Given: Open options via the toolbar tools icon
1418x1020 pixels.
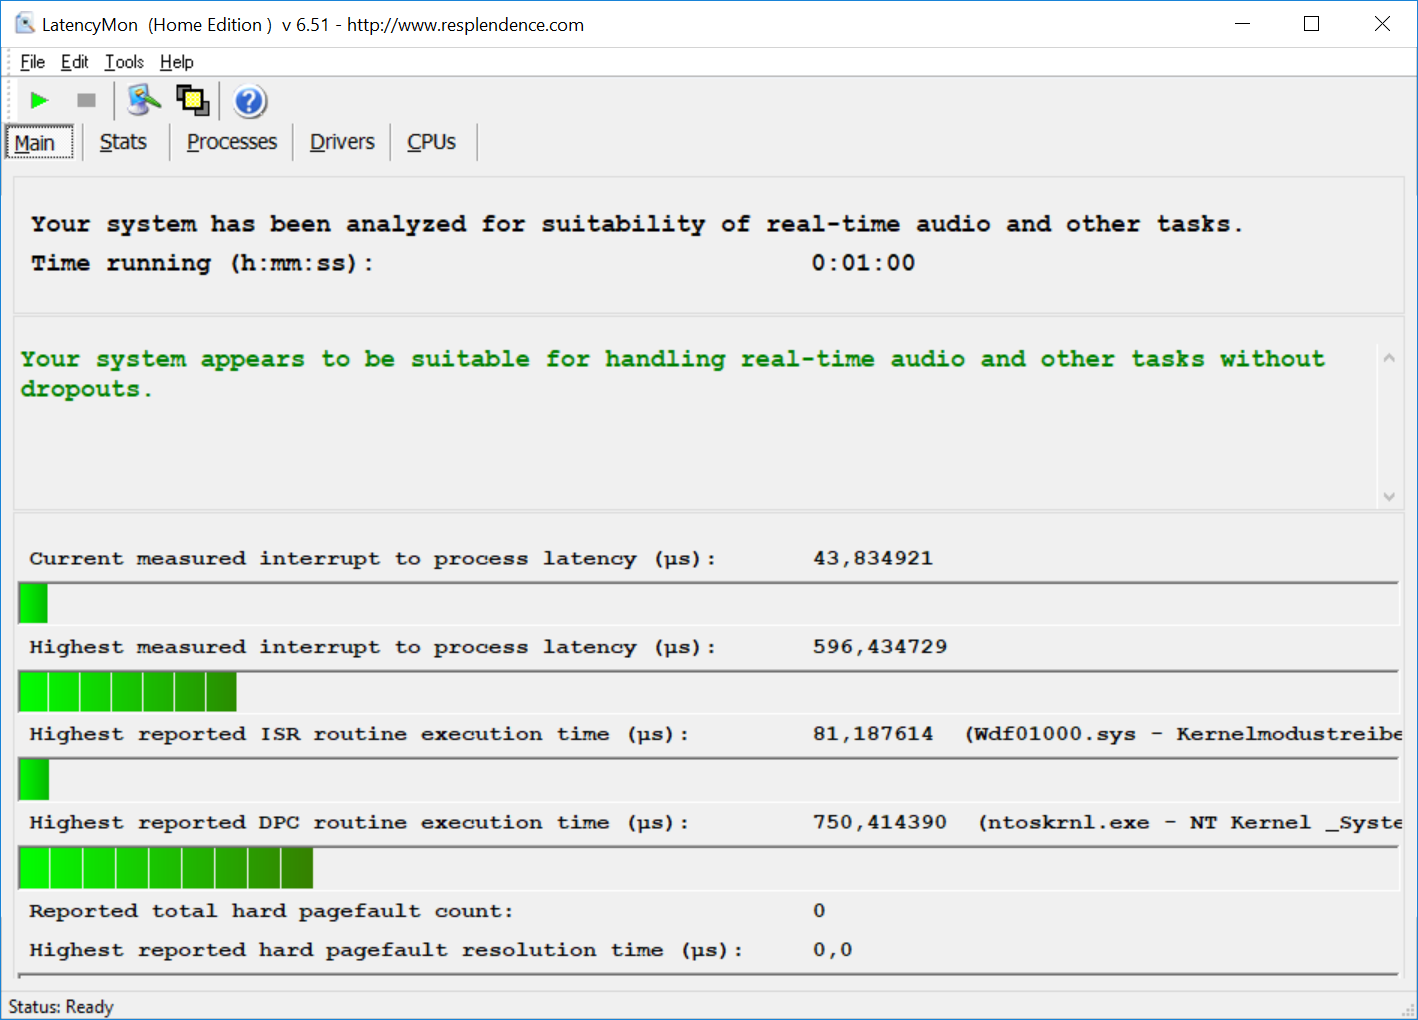Looking at the screenshot, I should (144, 100).
